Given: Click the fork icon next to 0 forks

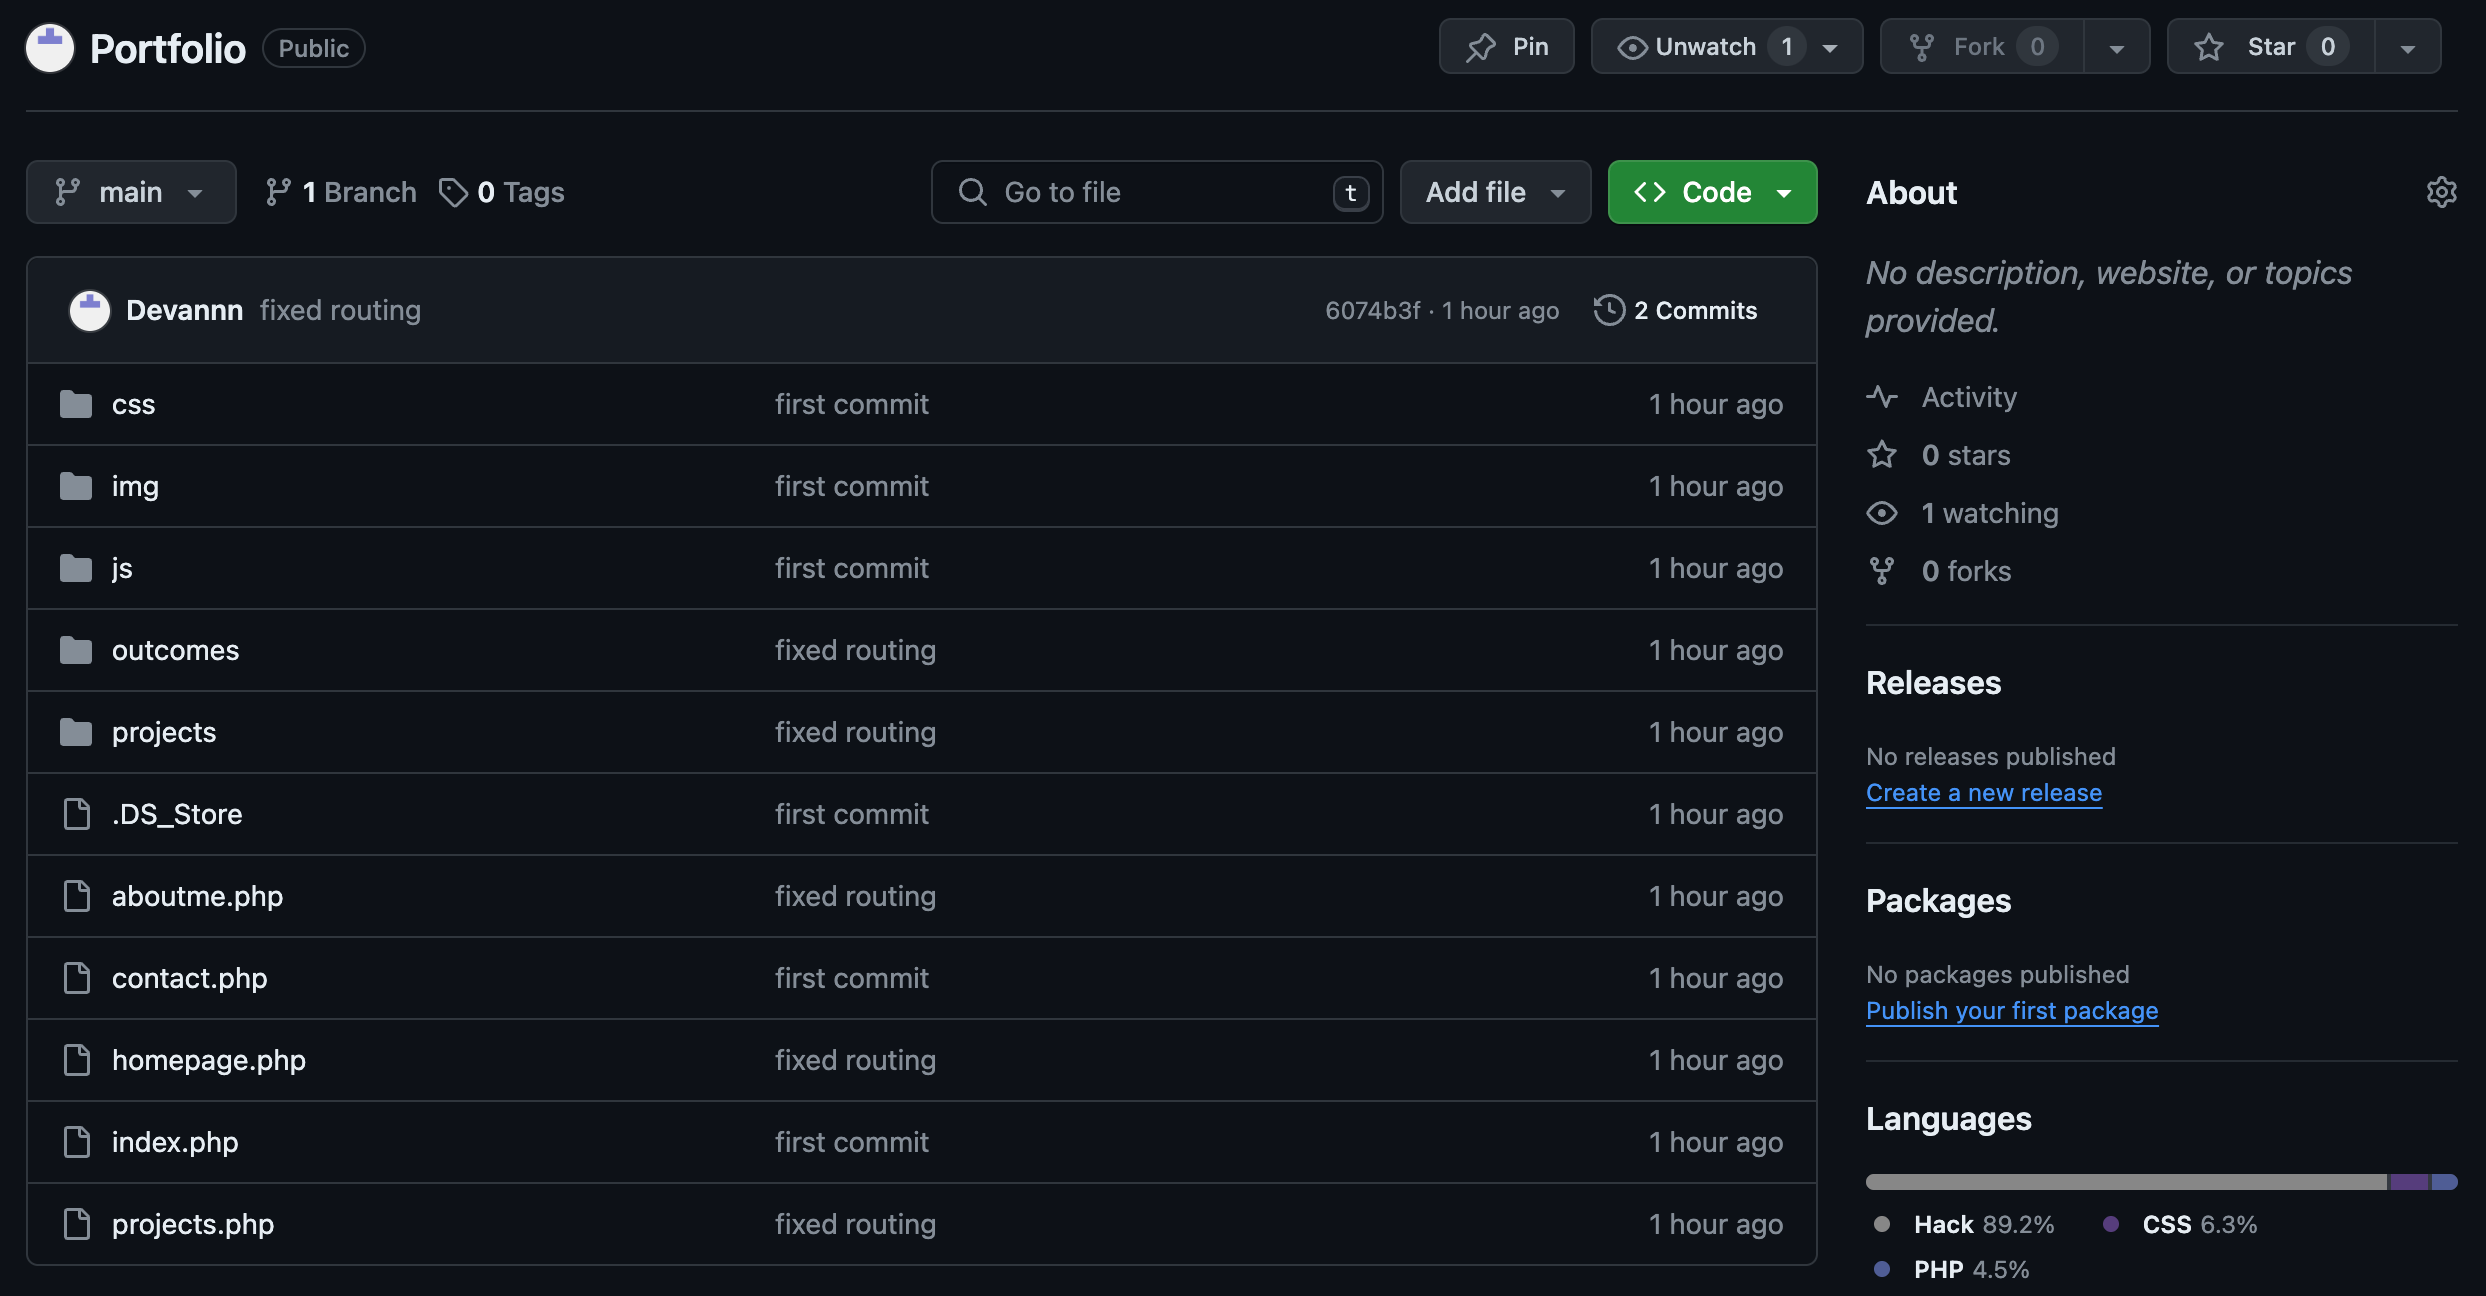Looking at the screenshot, I should [1882, 571].
